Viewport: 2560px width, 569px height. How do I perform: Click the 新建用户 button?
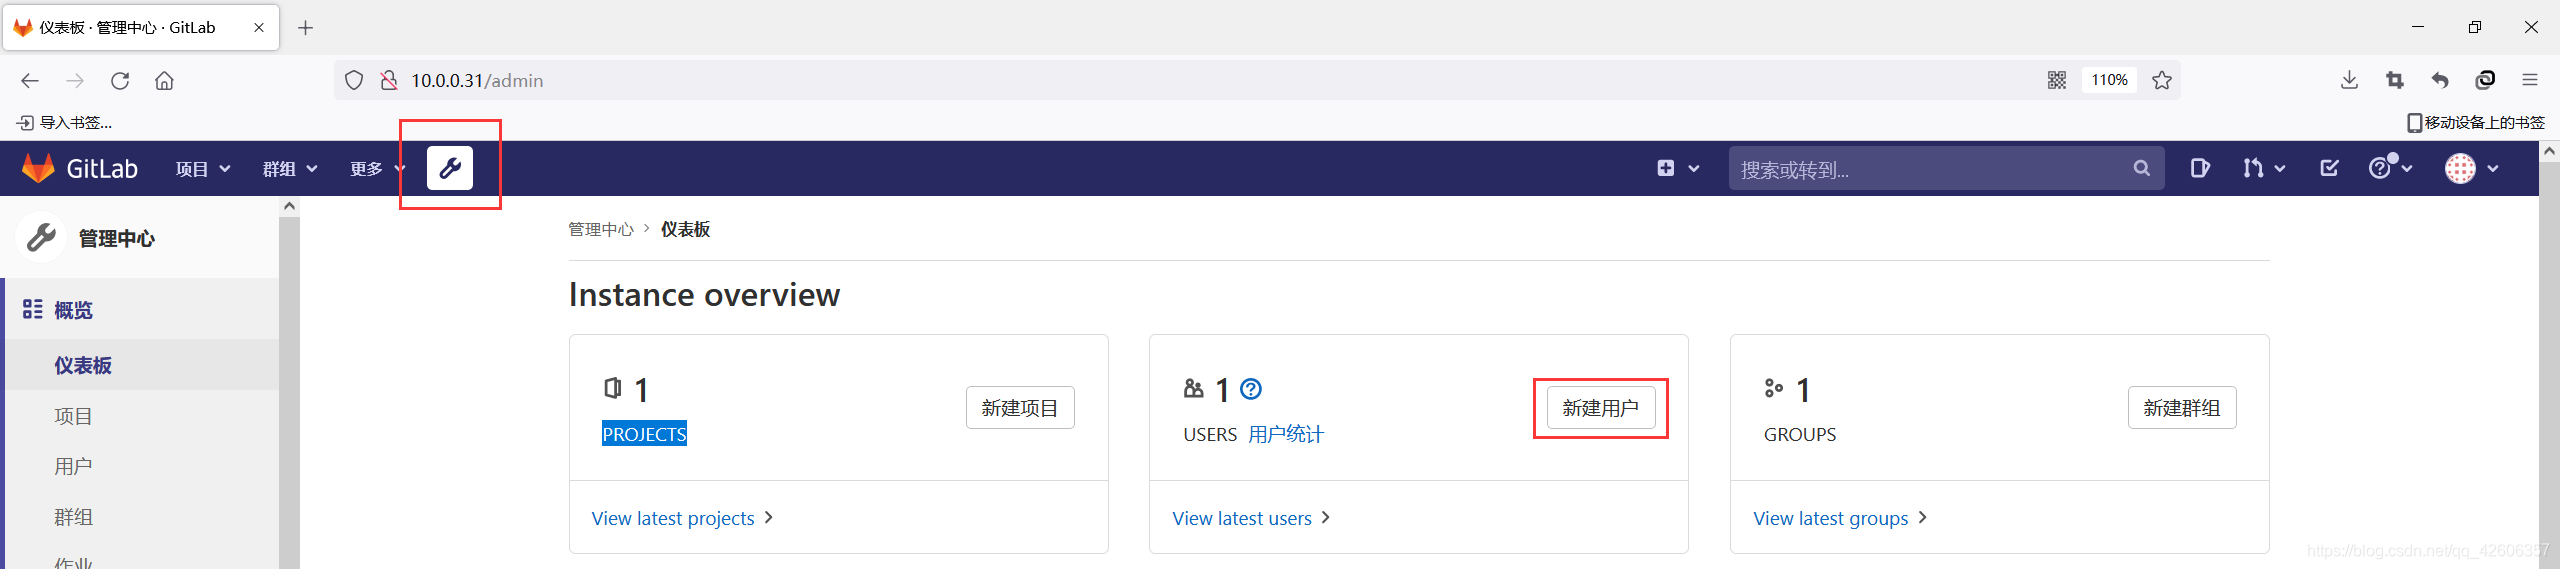tap(1601, 408)
